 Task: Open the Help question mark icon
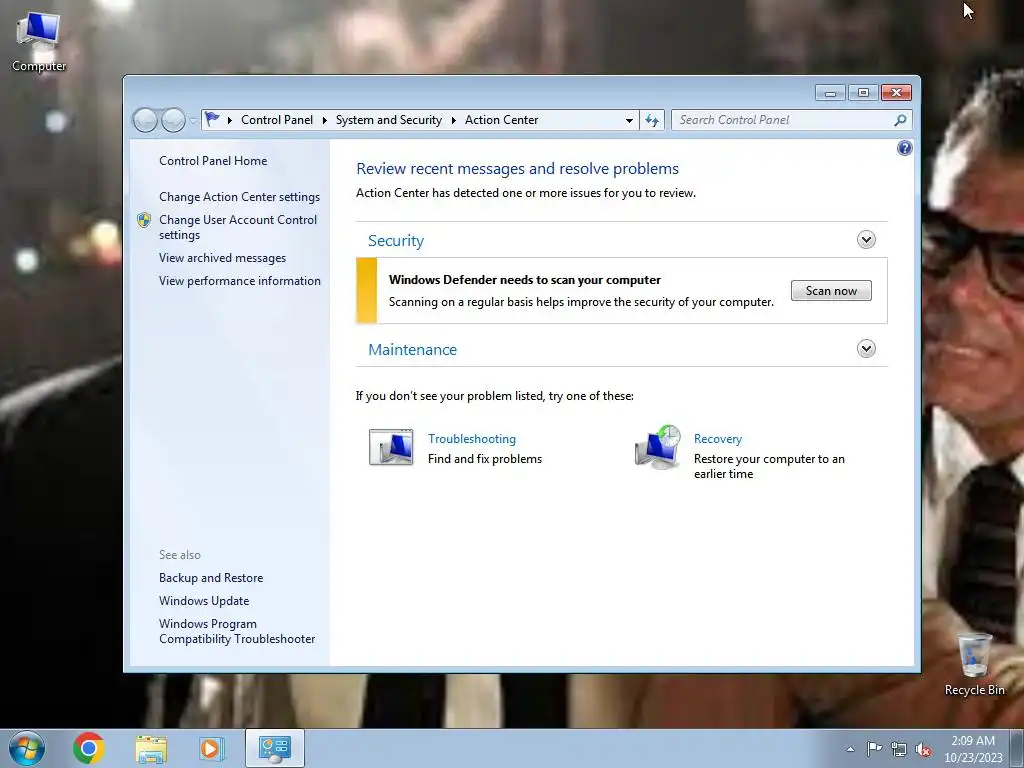(x=904, y=148)
